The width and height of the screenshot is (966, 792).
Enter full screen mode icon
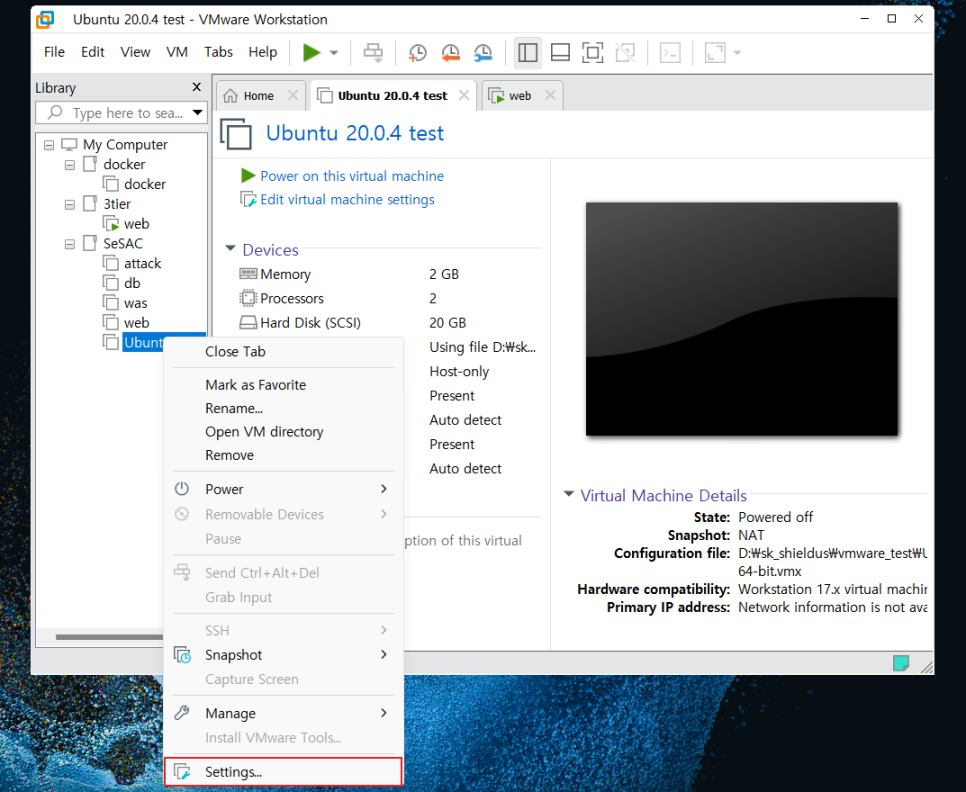tap(593, 53)
